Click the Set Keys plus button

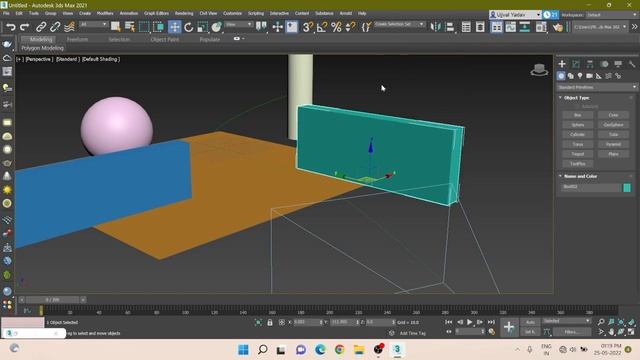pos(509,327)
